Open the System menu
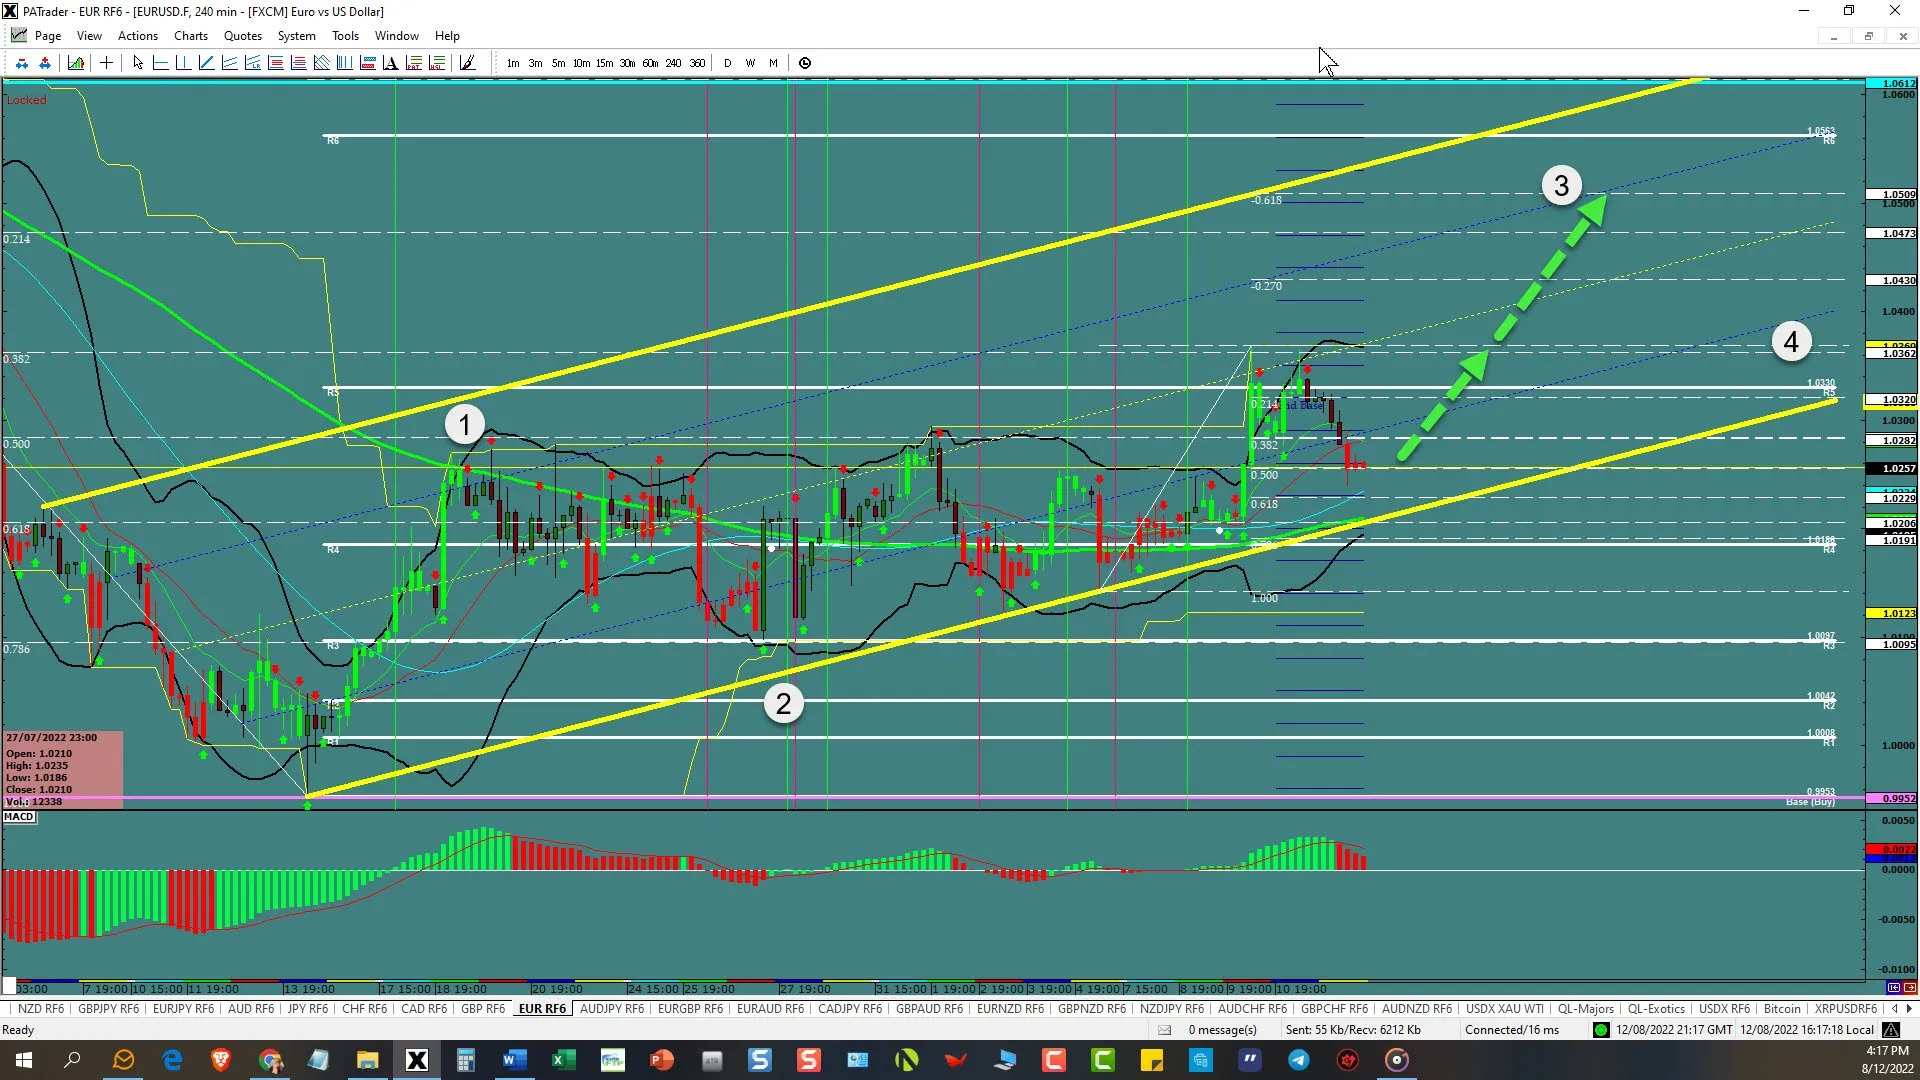The height and width of the screenshot is (1080, 1920). coord(296,36)
